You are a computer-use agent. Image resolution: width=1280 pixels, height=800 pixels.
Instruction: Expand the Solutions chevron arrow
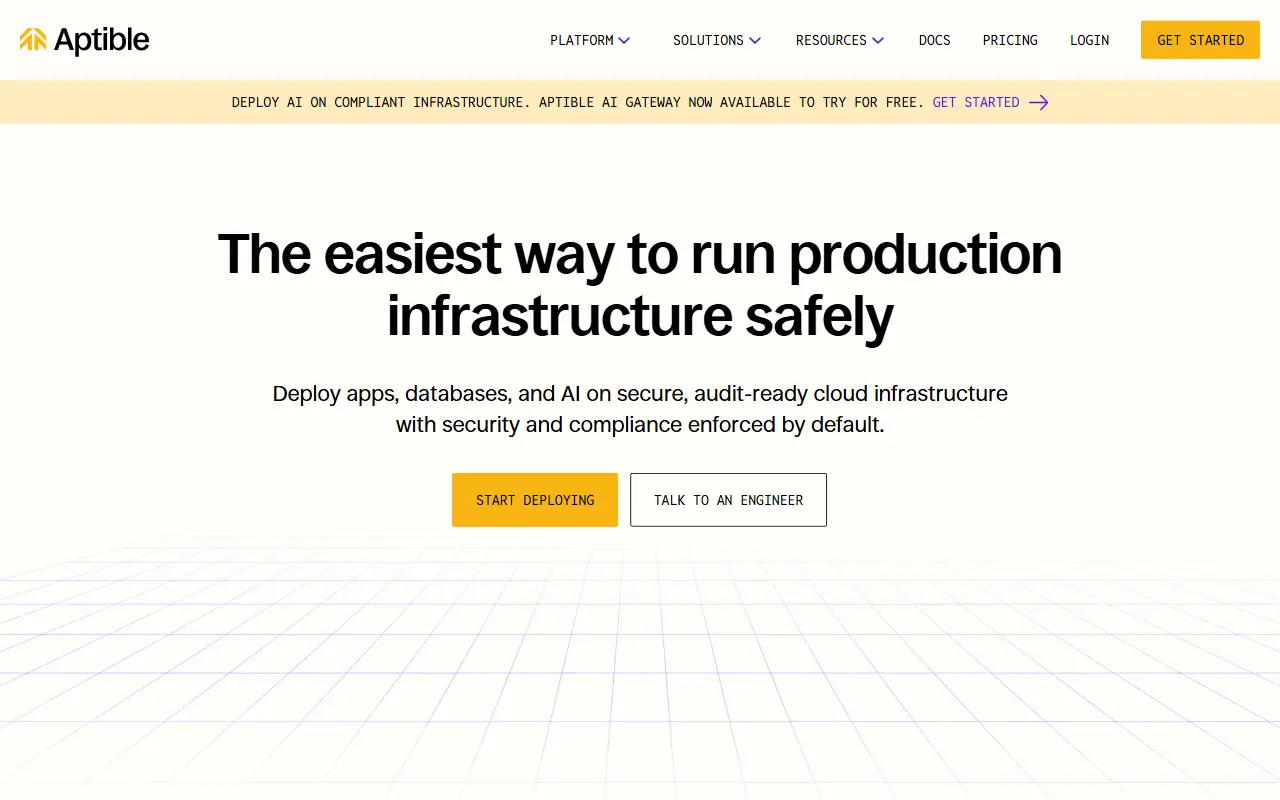(755, 41)
